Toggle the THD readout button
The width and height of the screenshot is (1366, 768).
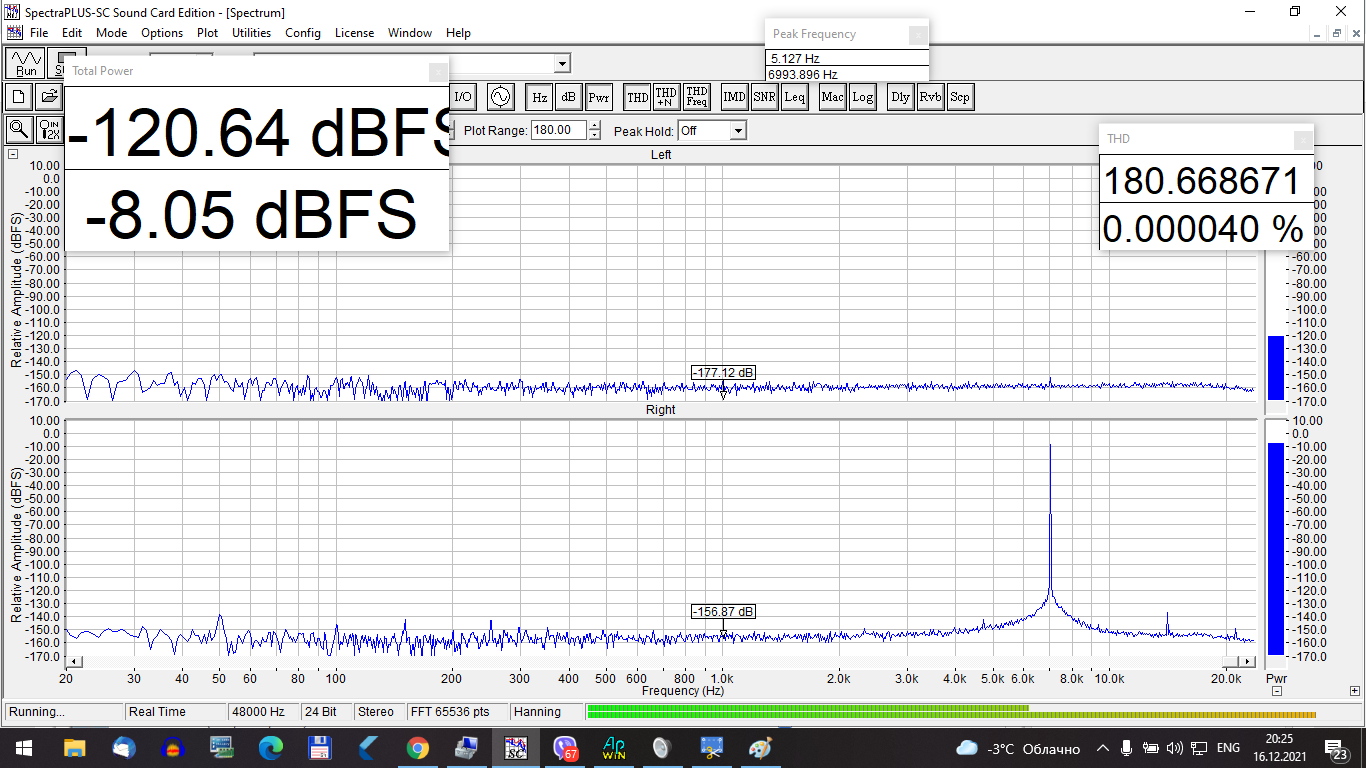pyautogui.click(x=637, y=97)
